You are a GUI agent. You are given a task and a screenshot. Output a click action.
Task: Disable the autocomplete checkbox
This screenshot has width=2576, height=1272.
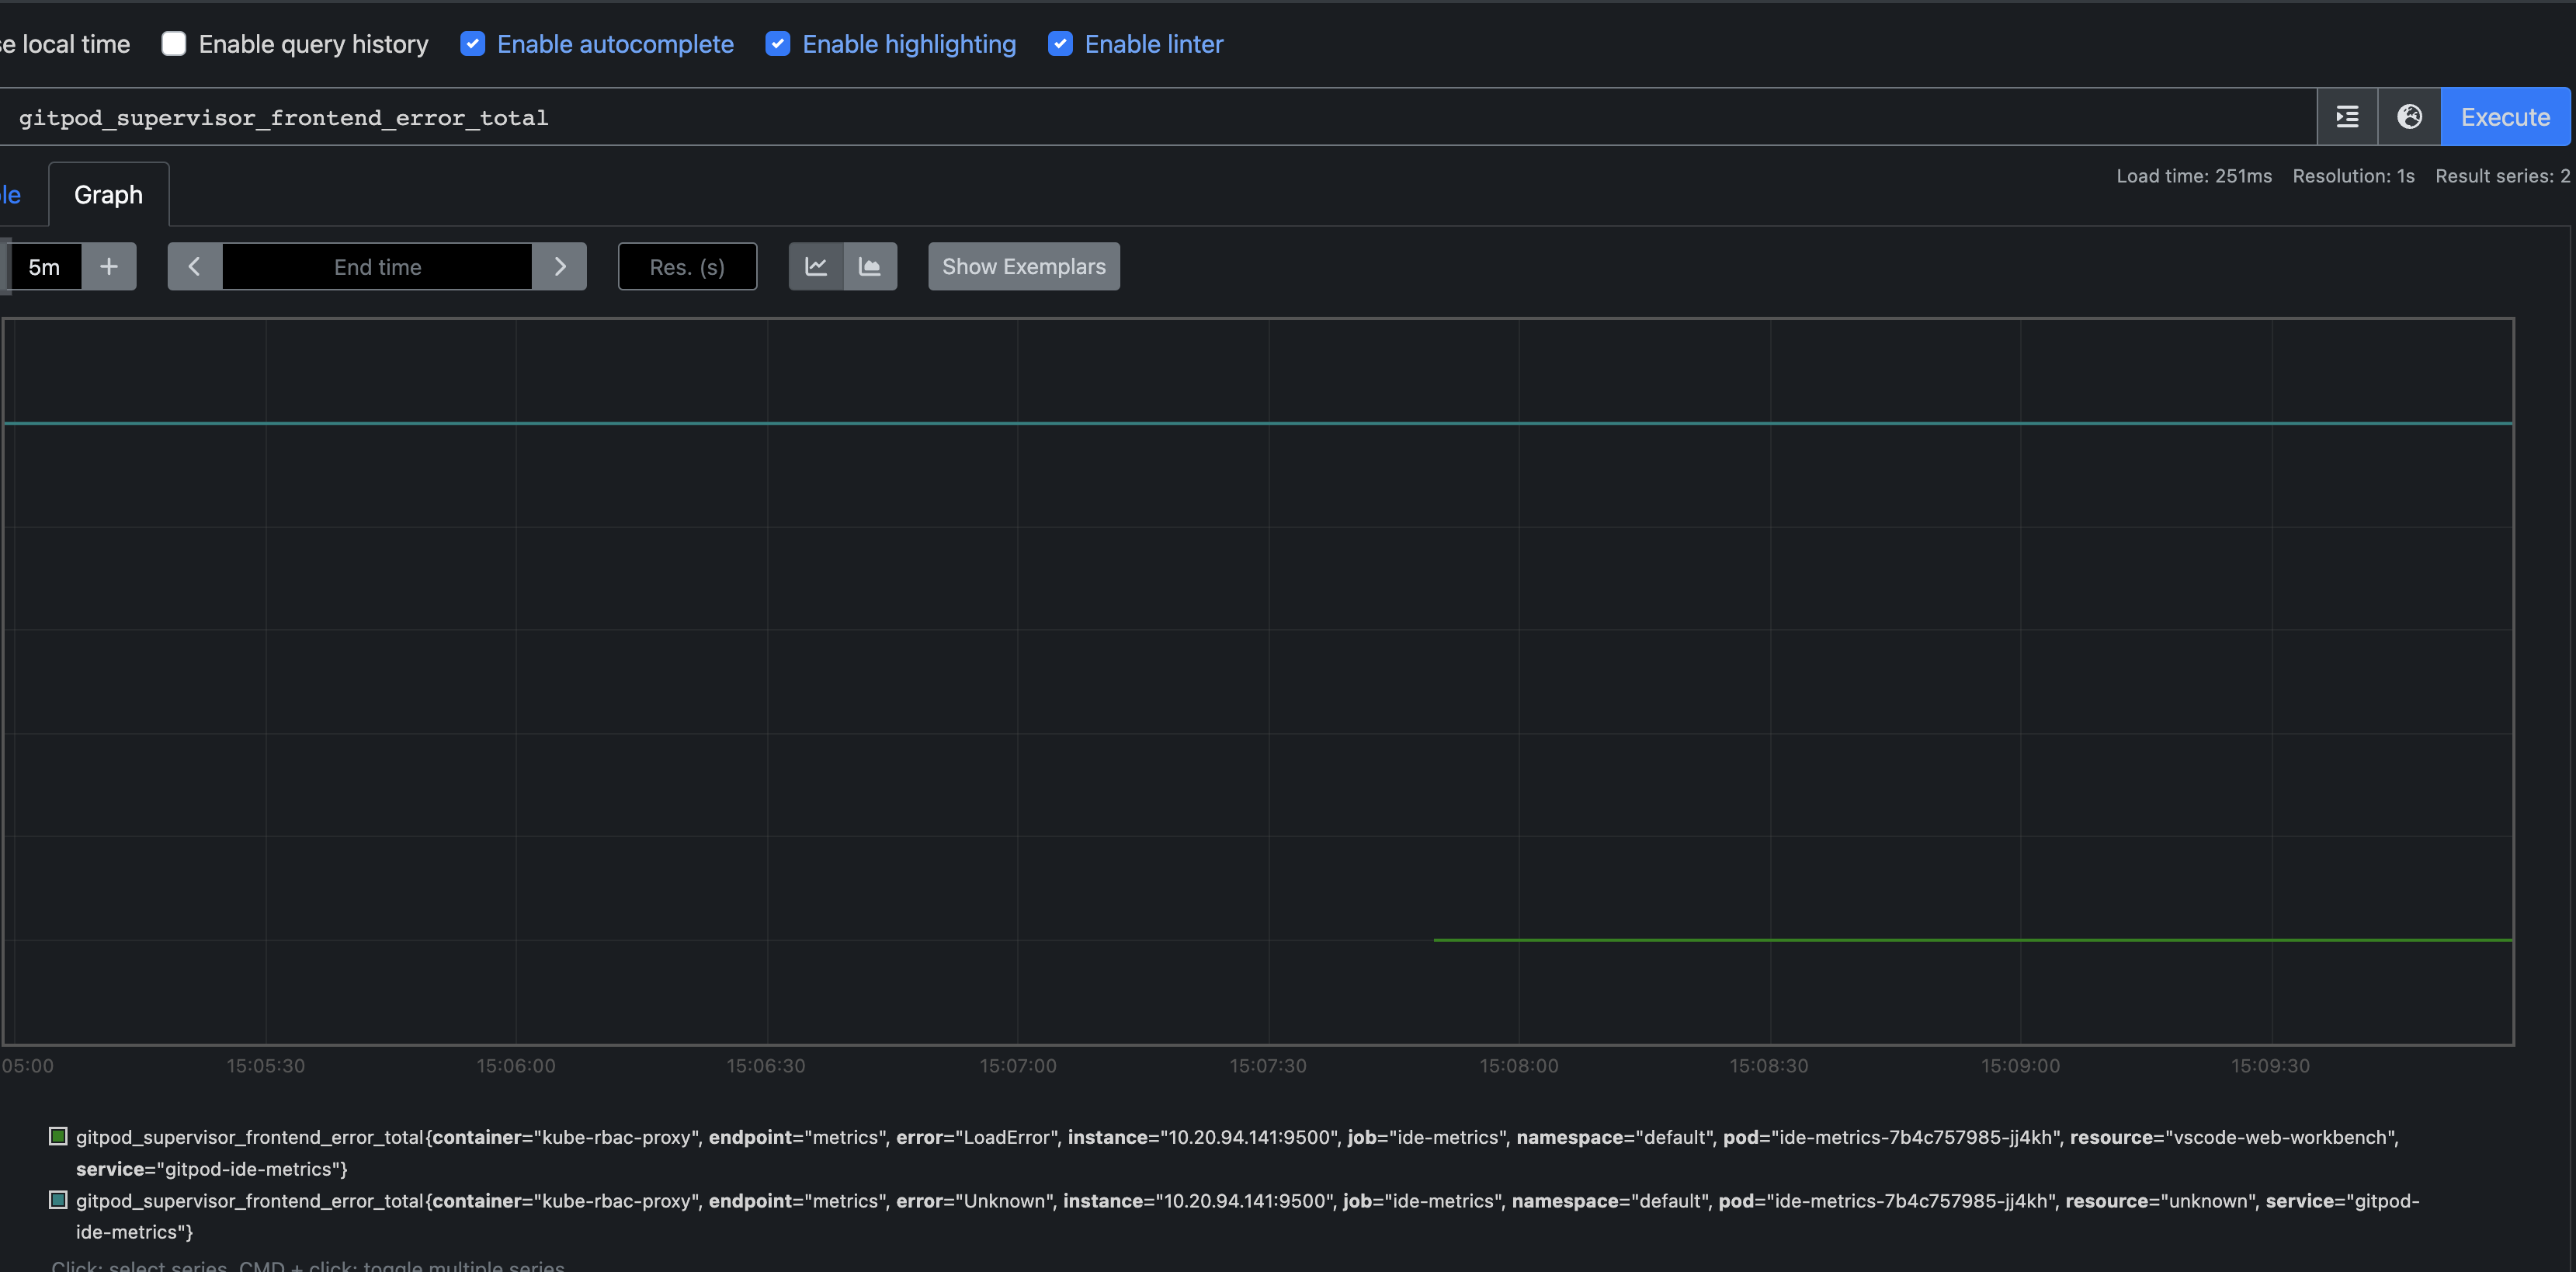tap(473, 44)
